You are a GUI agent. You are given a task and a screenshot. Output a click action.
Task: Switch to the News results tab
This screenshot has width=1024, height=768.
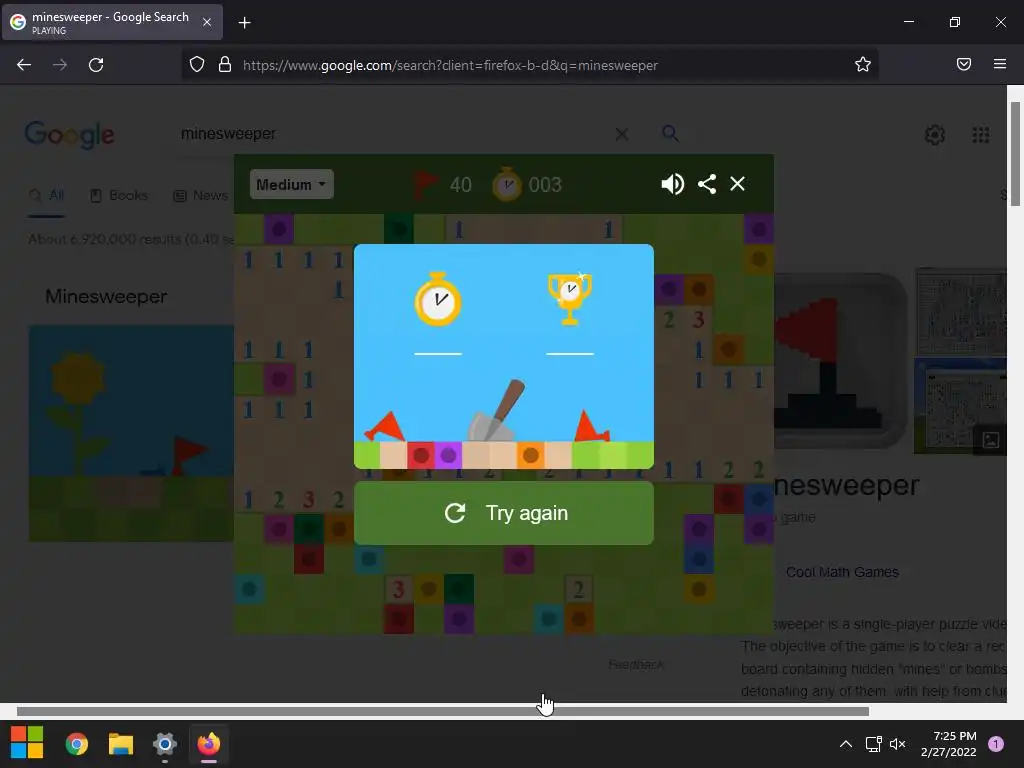click(200, 195)
